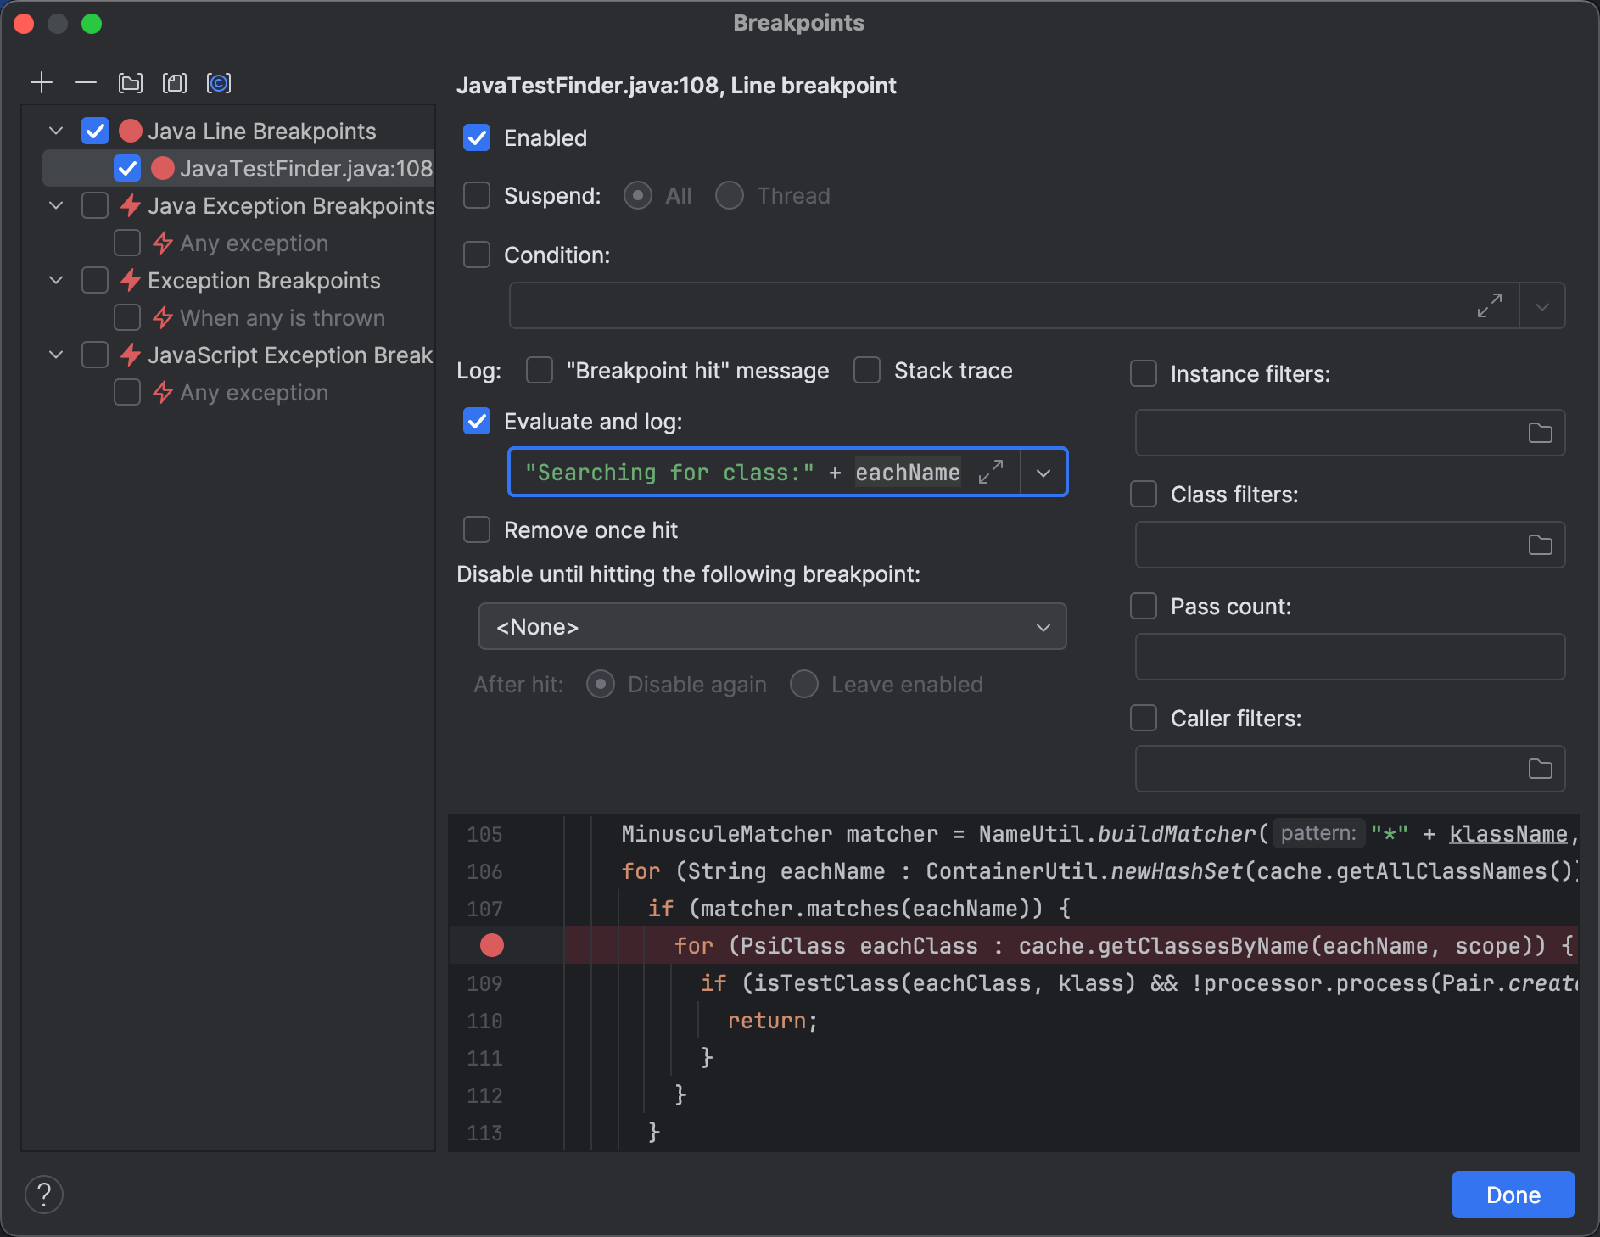Viewport: 1600px width, 1237px height.
Task: Enable Class filters checkbox
Action: (1143, 494)
